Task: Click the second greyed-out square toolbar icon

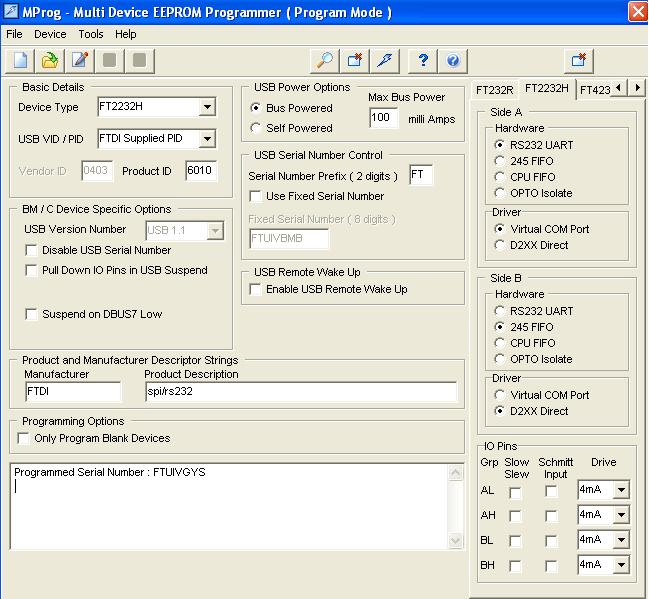Action: coord(139,60)
